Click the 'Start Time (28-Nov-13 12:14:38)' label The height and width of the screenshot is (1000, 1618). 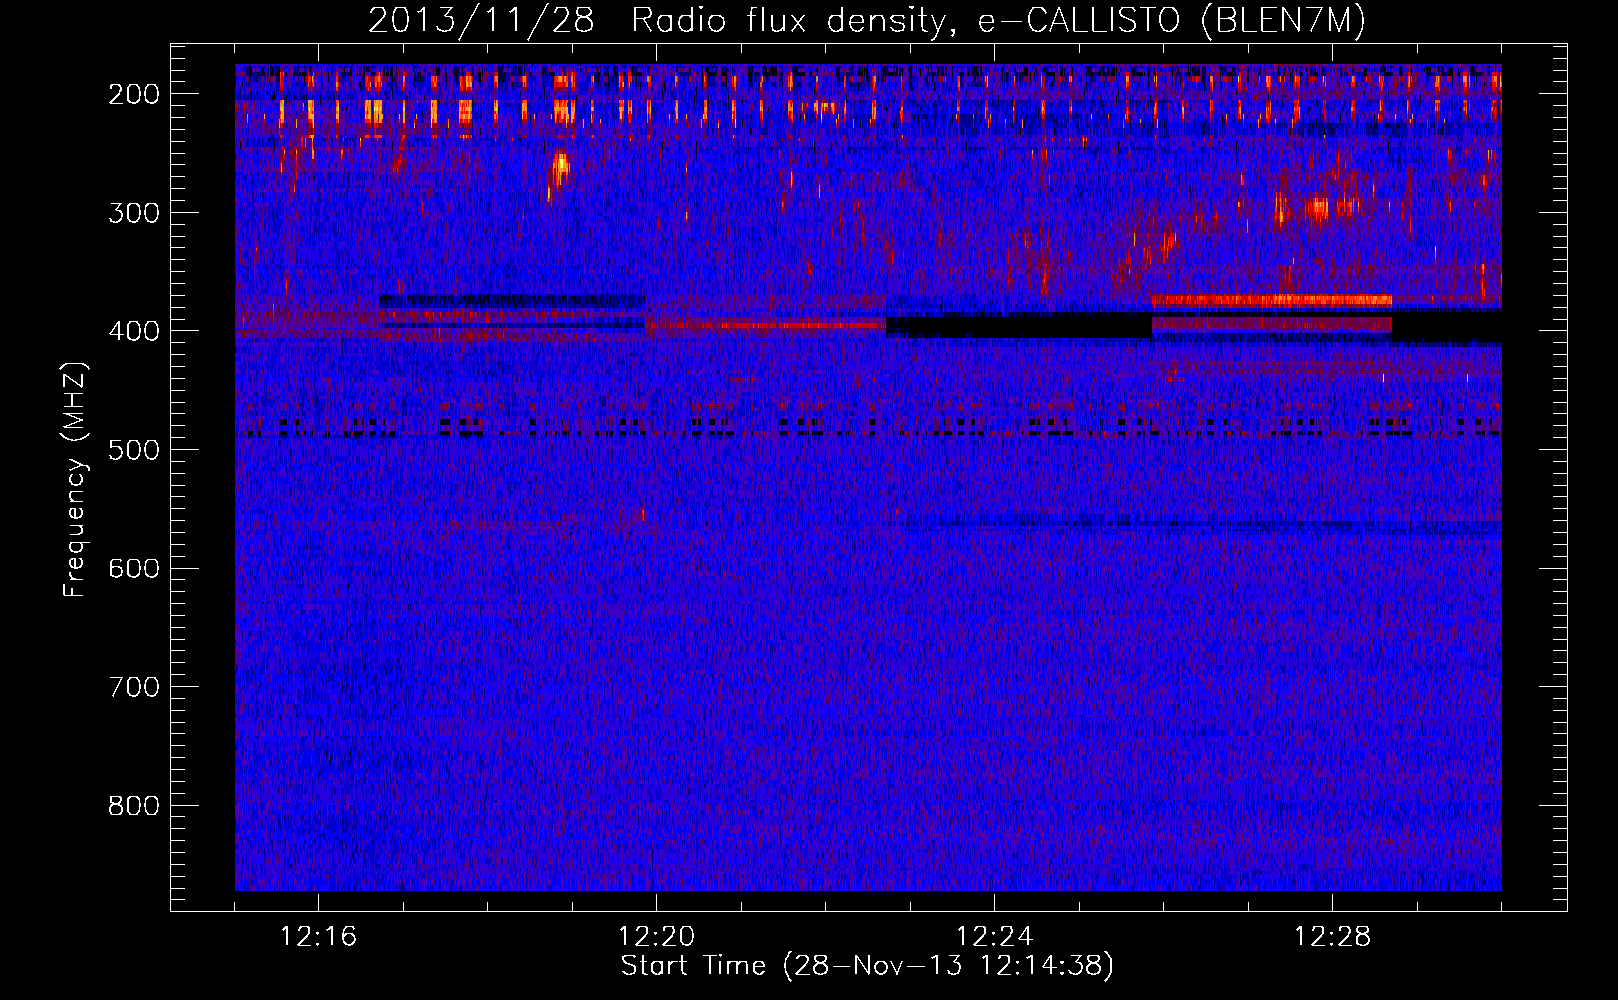coord(867,966)
